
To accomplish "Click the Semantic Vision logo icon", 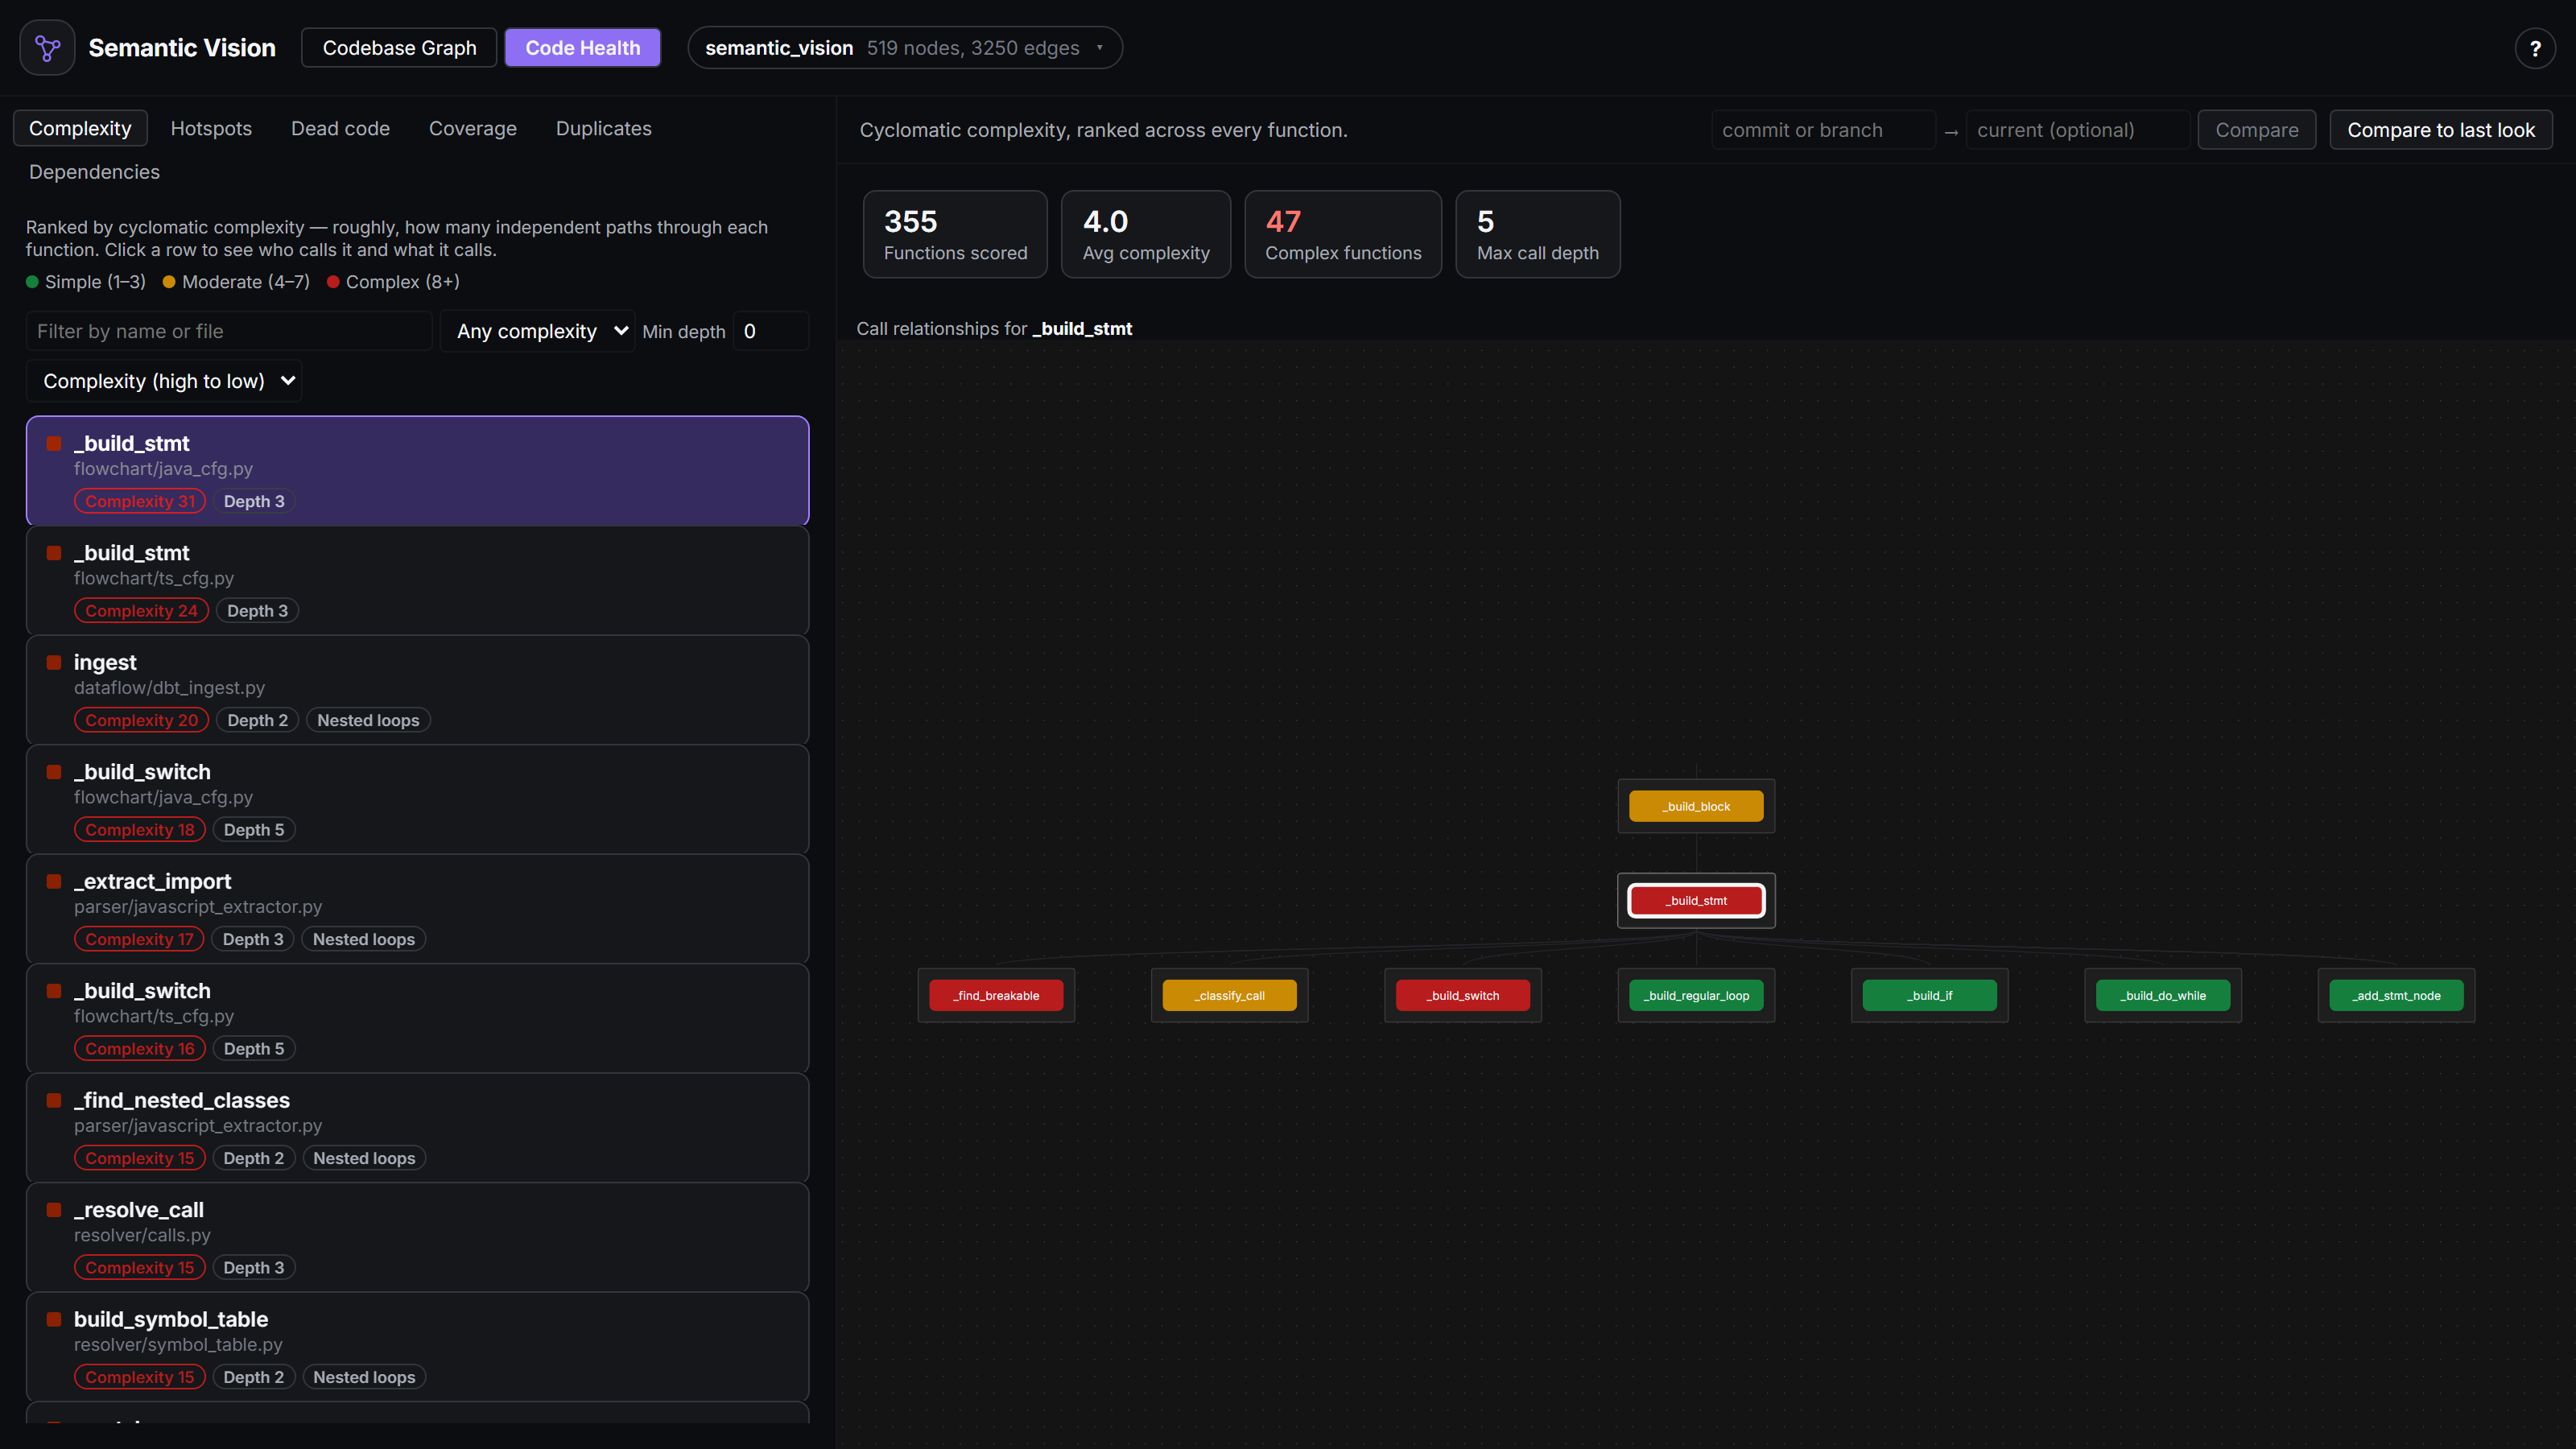I will 47,47.
